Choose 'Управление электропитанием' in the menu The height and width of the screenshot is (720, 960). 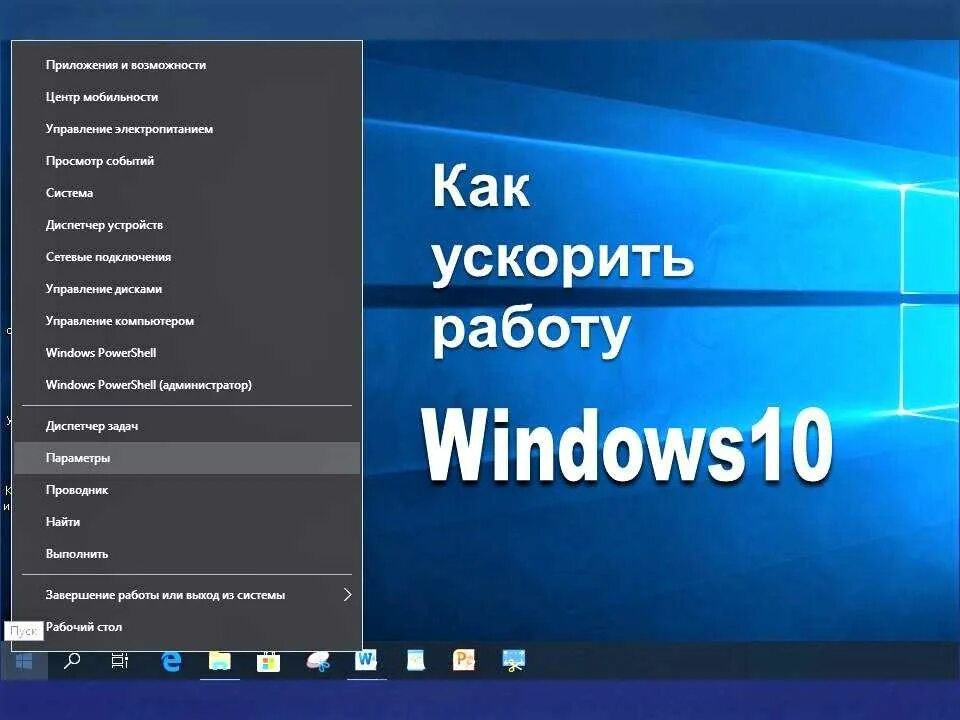(187, 129)
